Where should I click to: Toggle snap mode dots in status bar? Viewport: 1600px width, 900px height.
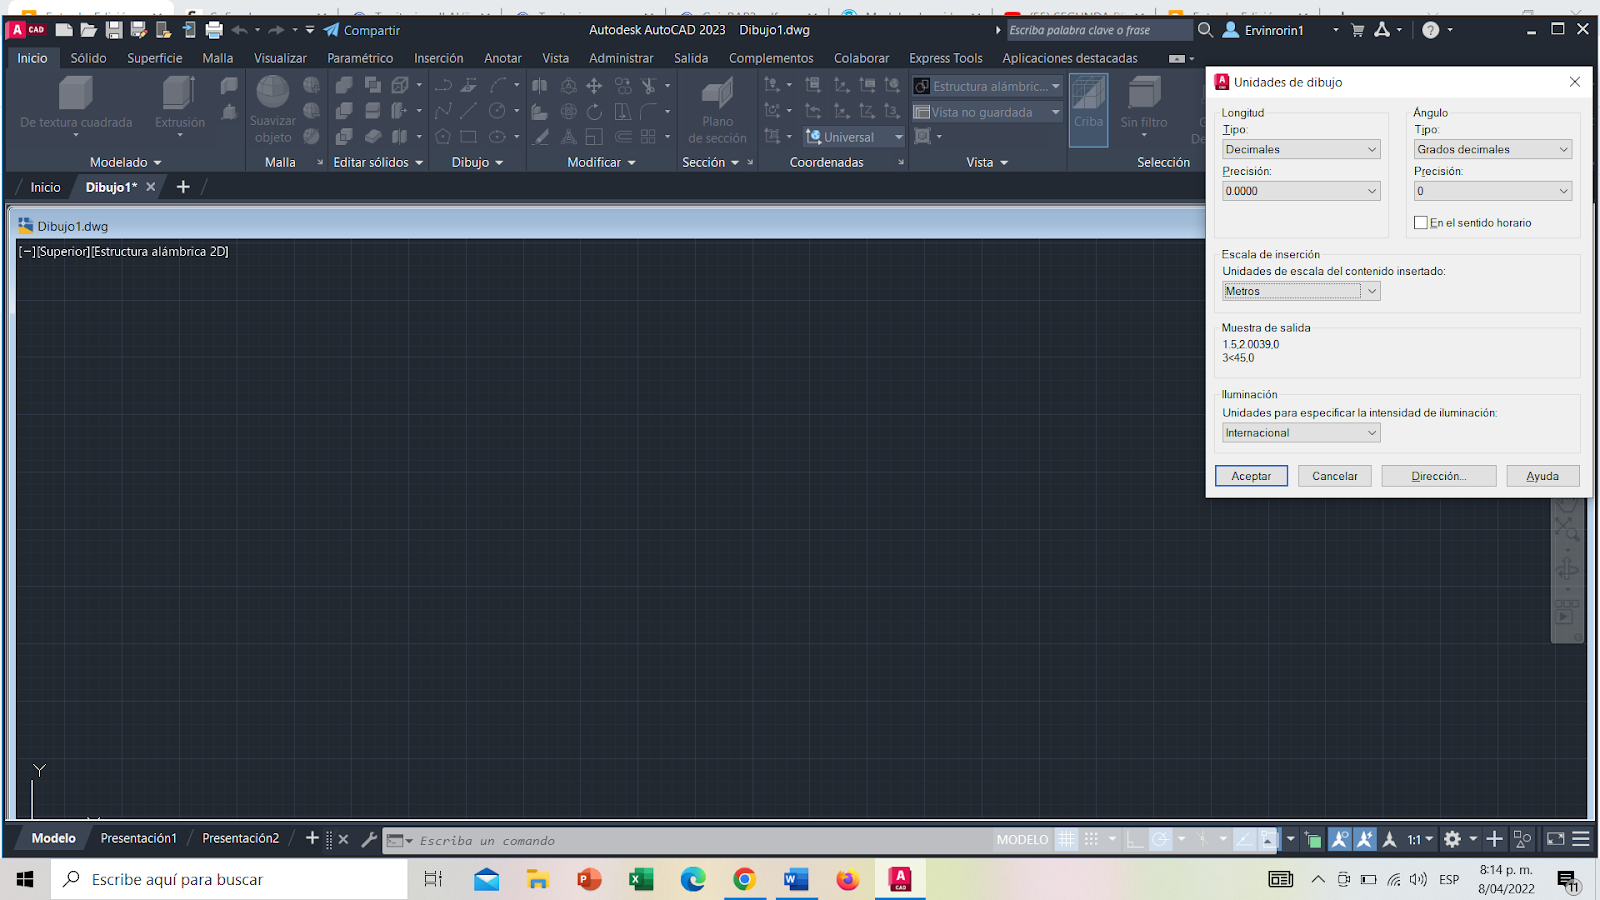pyautogui.click(x=1092, y=840)
